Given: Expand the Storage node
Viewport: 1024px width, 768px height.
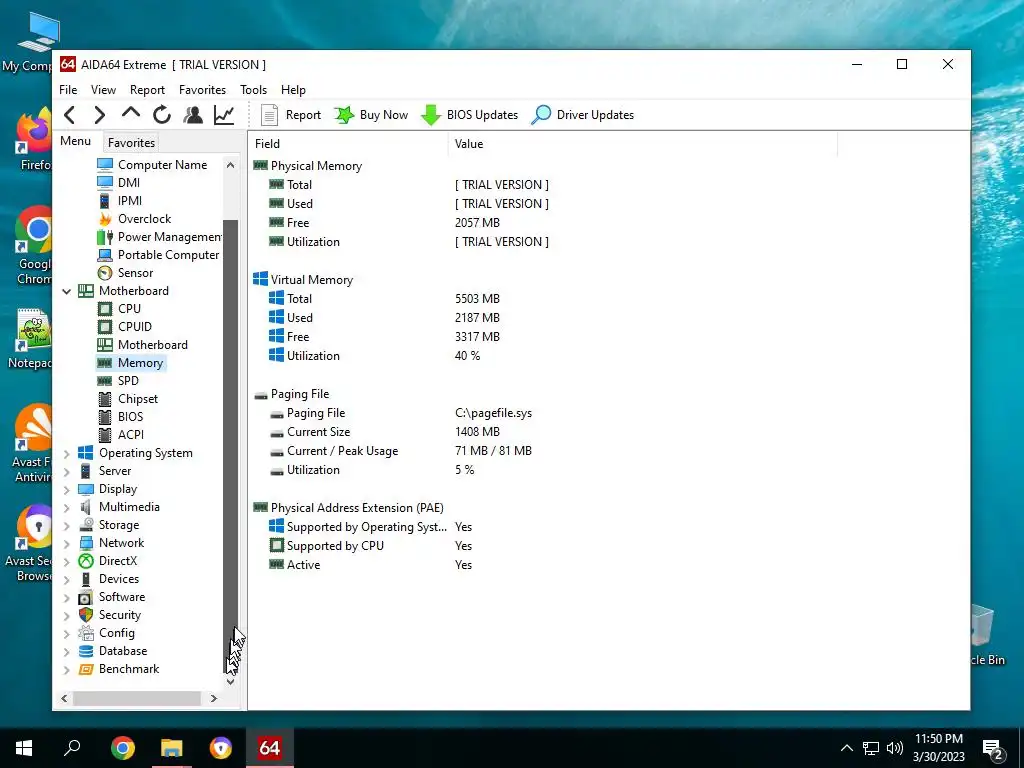Looking at the screenshot, I should tap(67, 525).
